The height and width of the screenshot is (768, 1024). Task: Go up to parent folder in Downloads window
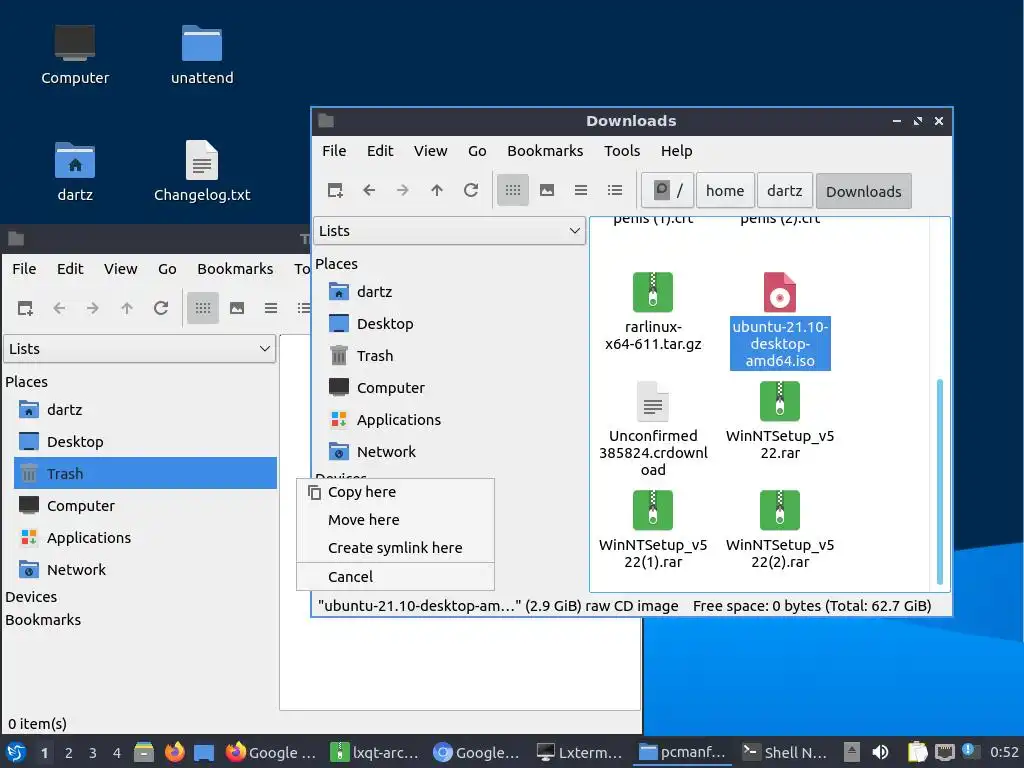pyautogui.click(x=437, y=191)
